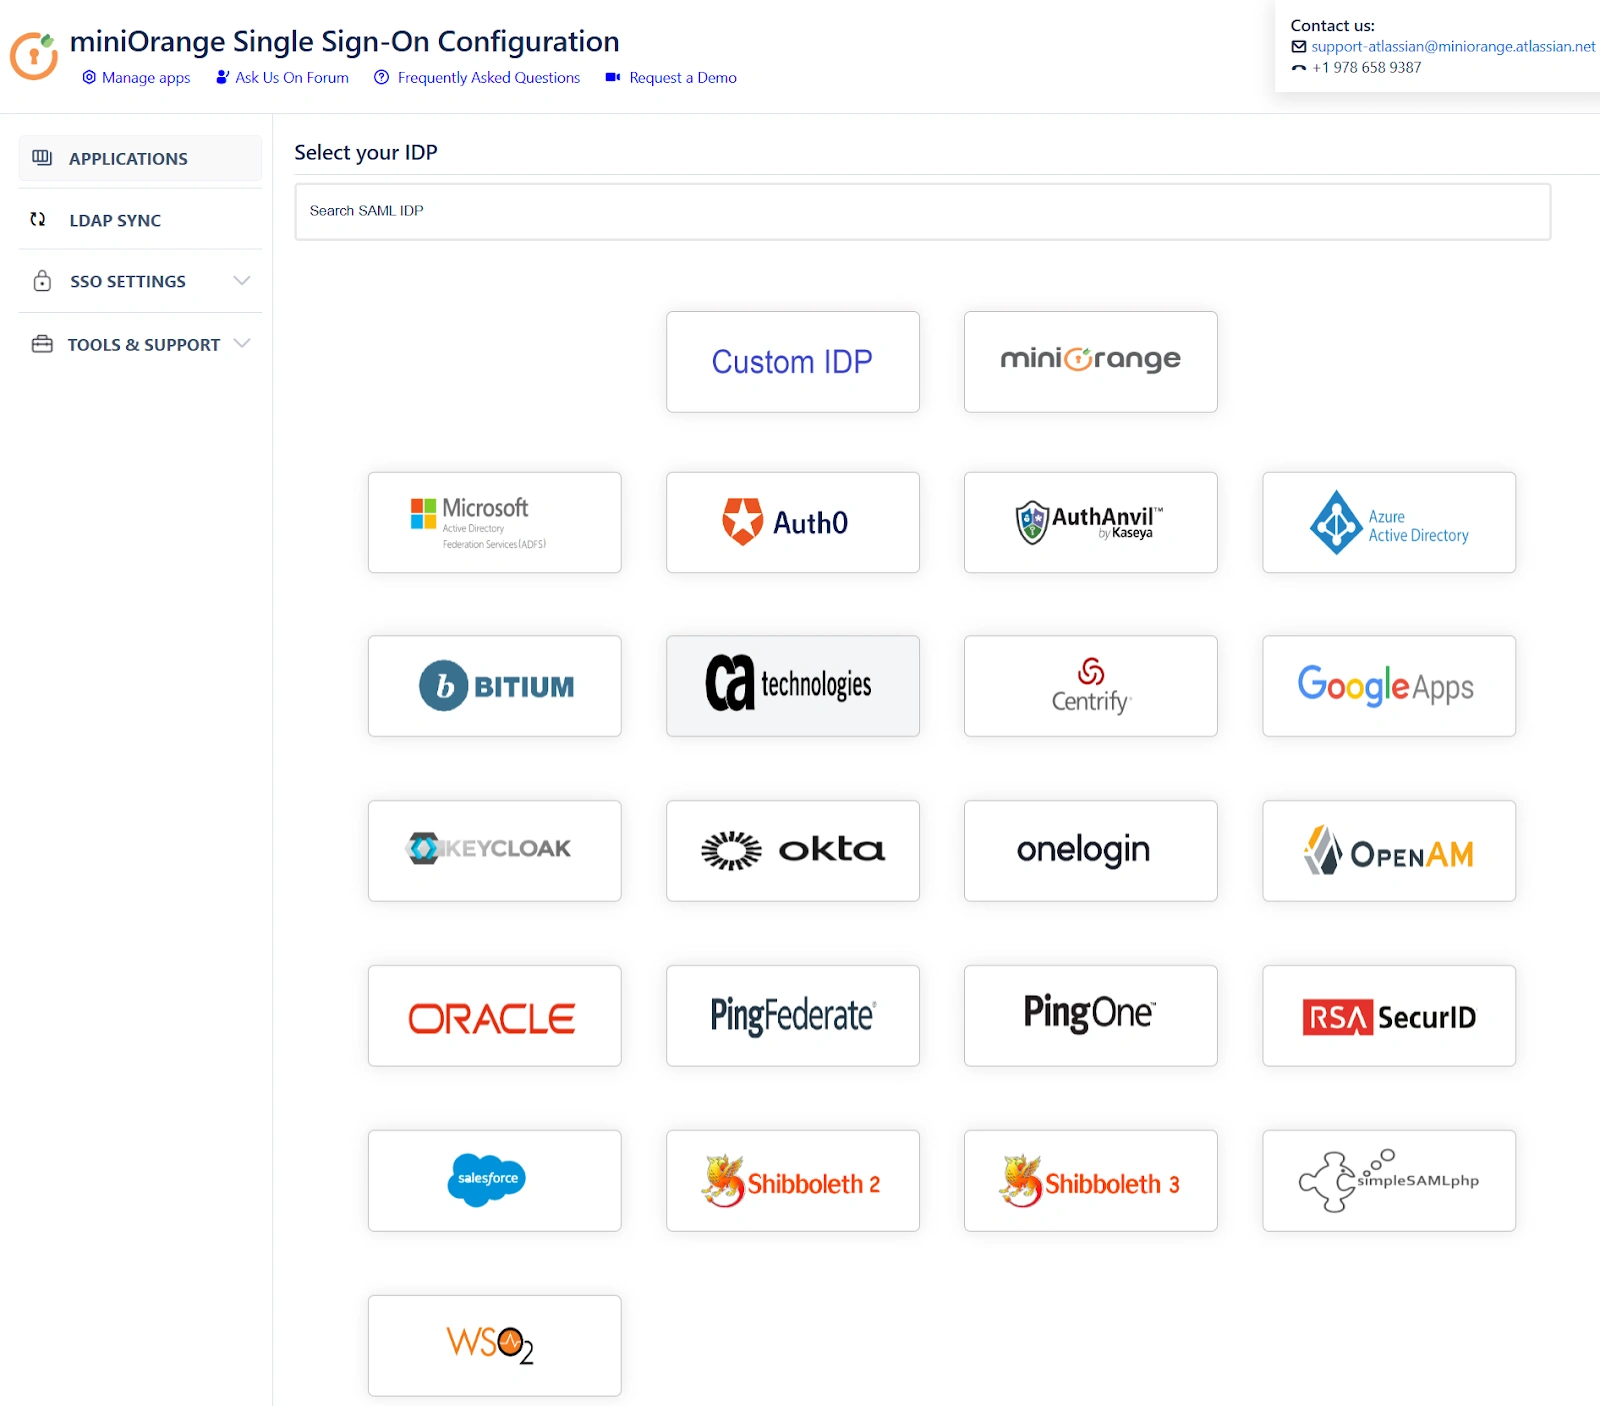Select the WSO2 IDP tile
This screenshot has width=1600, height=1406.
(x=495, y=1346)
